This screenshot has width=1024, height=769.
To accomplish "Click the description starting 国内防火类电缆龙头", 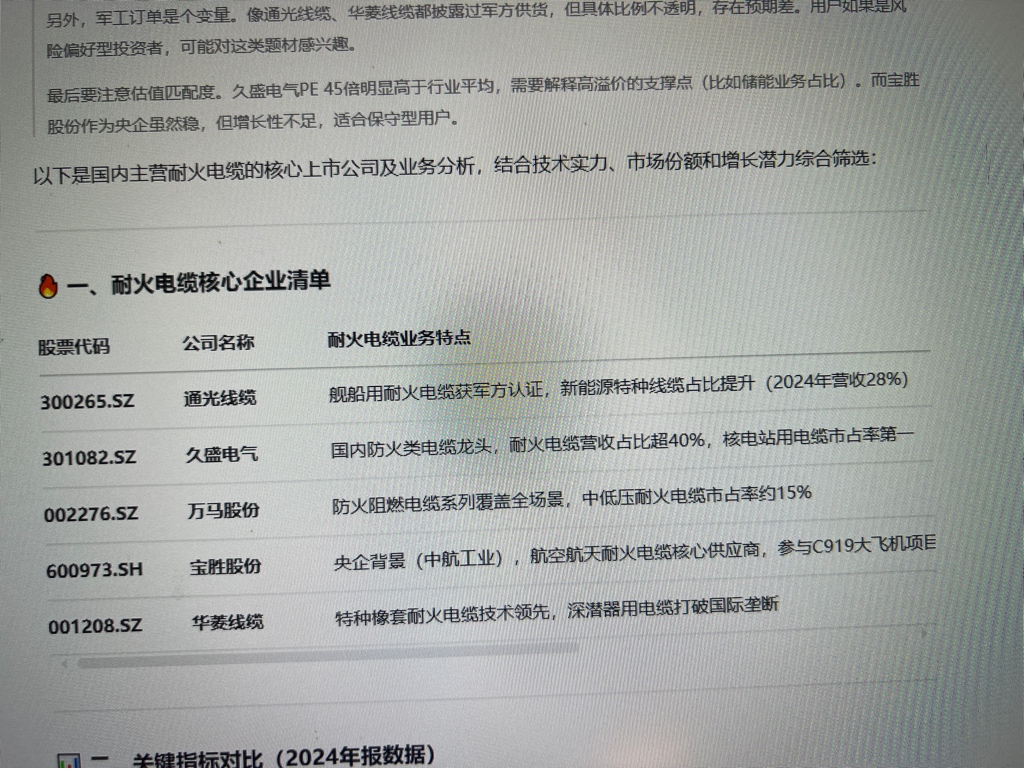I will pyautogui.click(x=622, y=443).
